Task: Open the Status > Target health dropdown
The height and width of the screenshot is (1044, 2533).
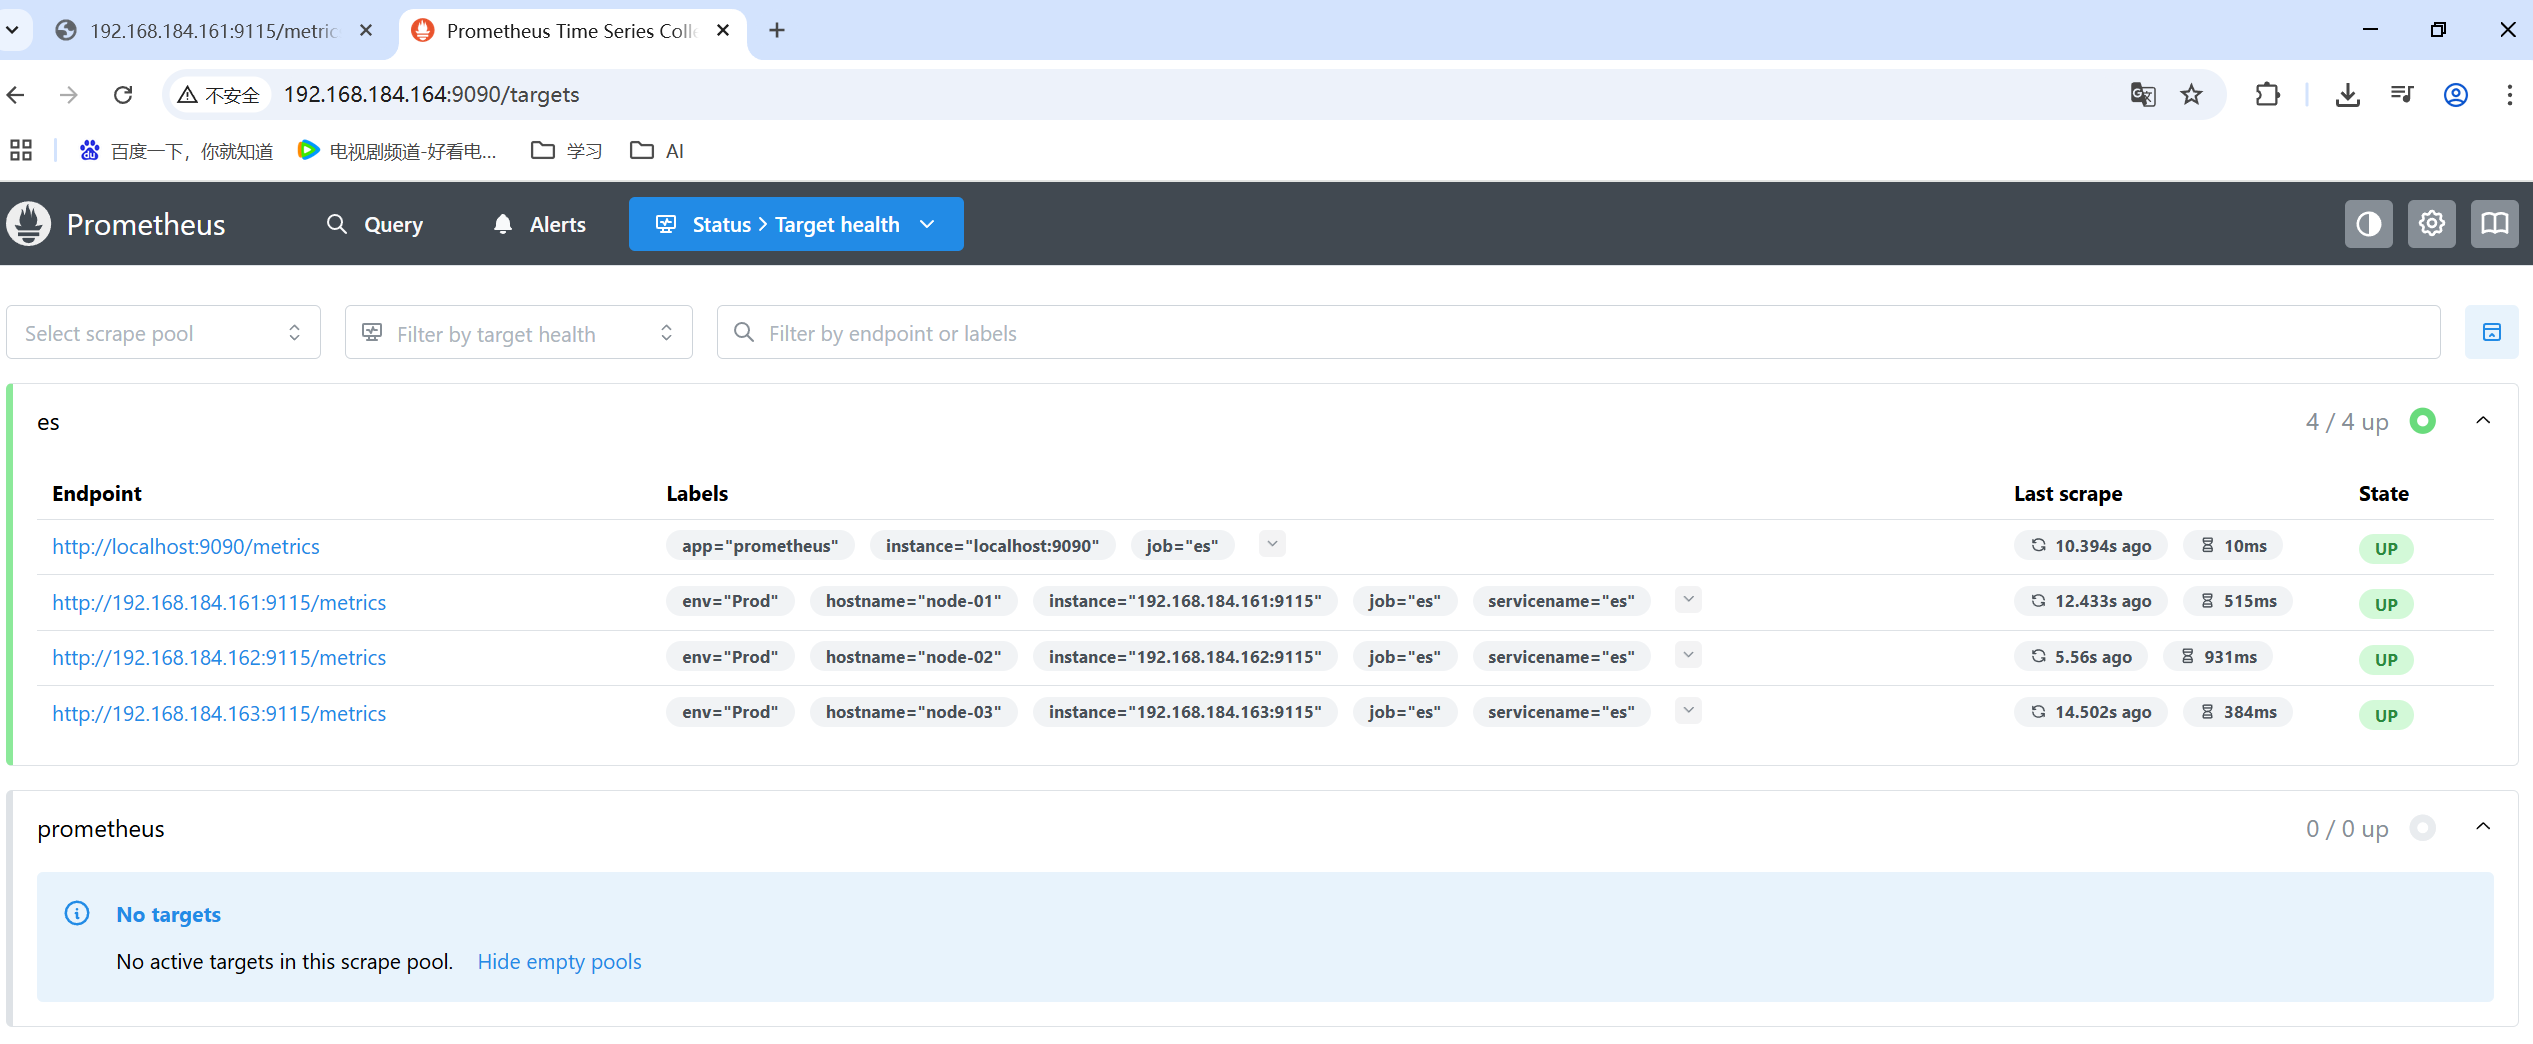Action: pyautogui.click(x=796, y=224)
